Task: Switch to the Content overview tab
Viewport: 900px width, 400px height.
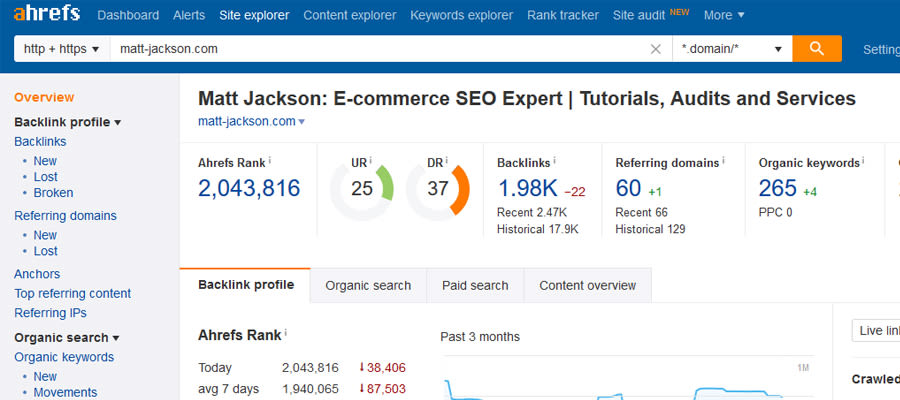Action: click(587, 285)
